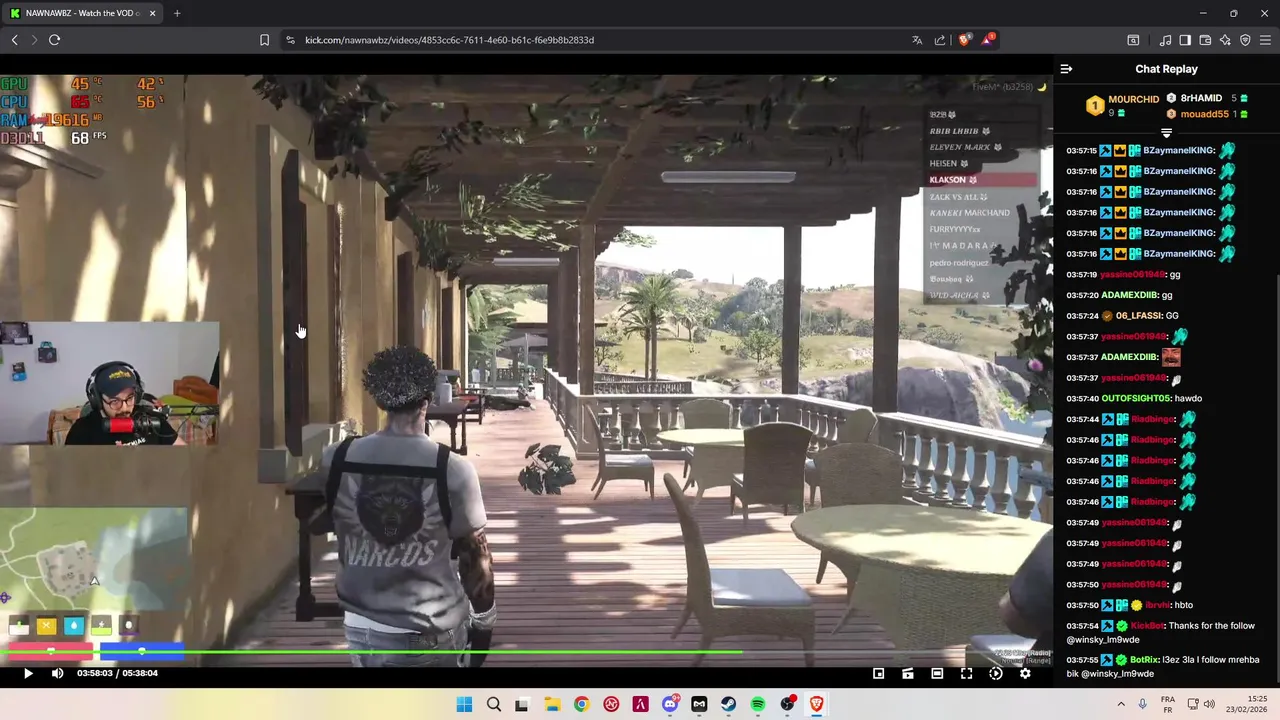Image resolution: width=1280 pixels, height=720 pixels.
Task: Share this page icon in address bar
Action: (x=940, y=40)
